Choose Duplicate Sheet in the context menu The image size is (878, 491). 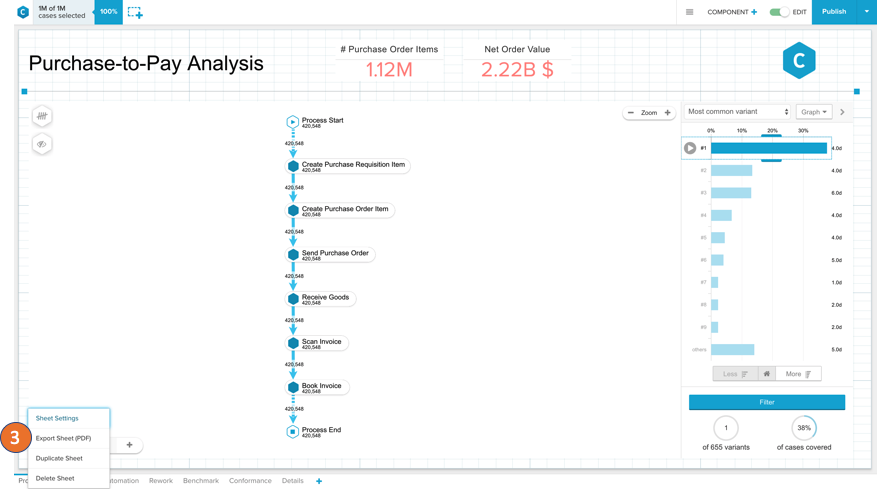tap(59, 458)
